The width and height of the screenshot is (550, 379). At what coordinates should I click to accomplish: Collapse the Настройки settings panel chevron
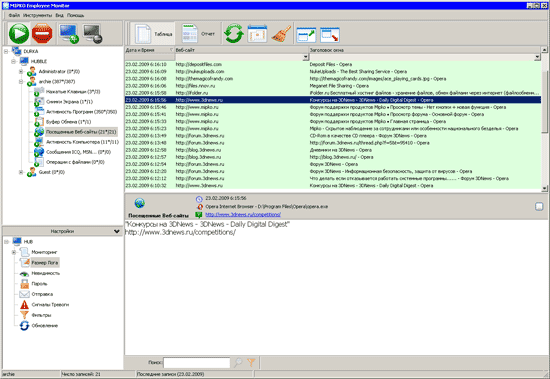[x=117, y=231]
